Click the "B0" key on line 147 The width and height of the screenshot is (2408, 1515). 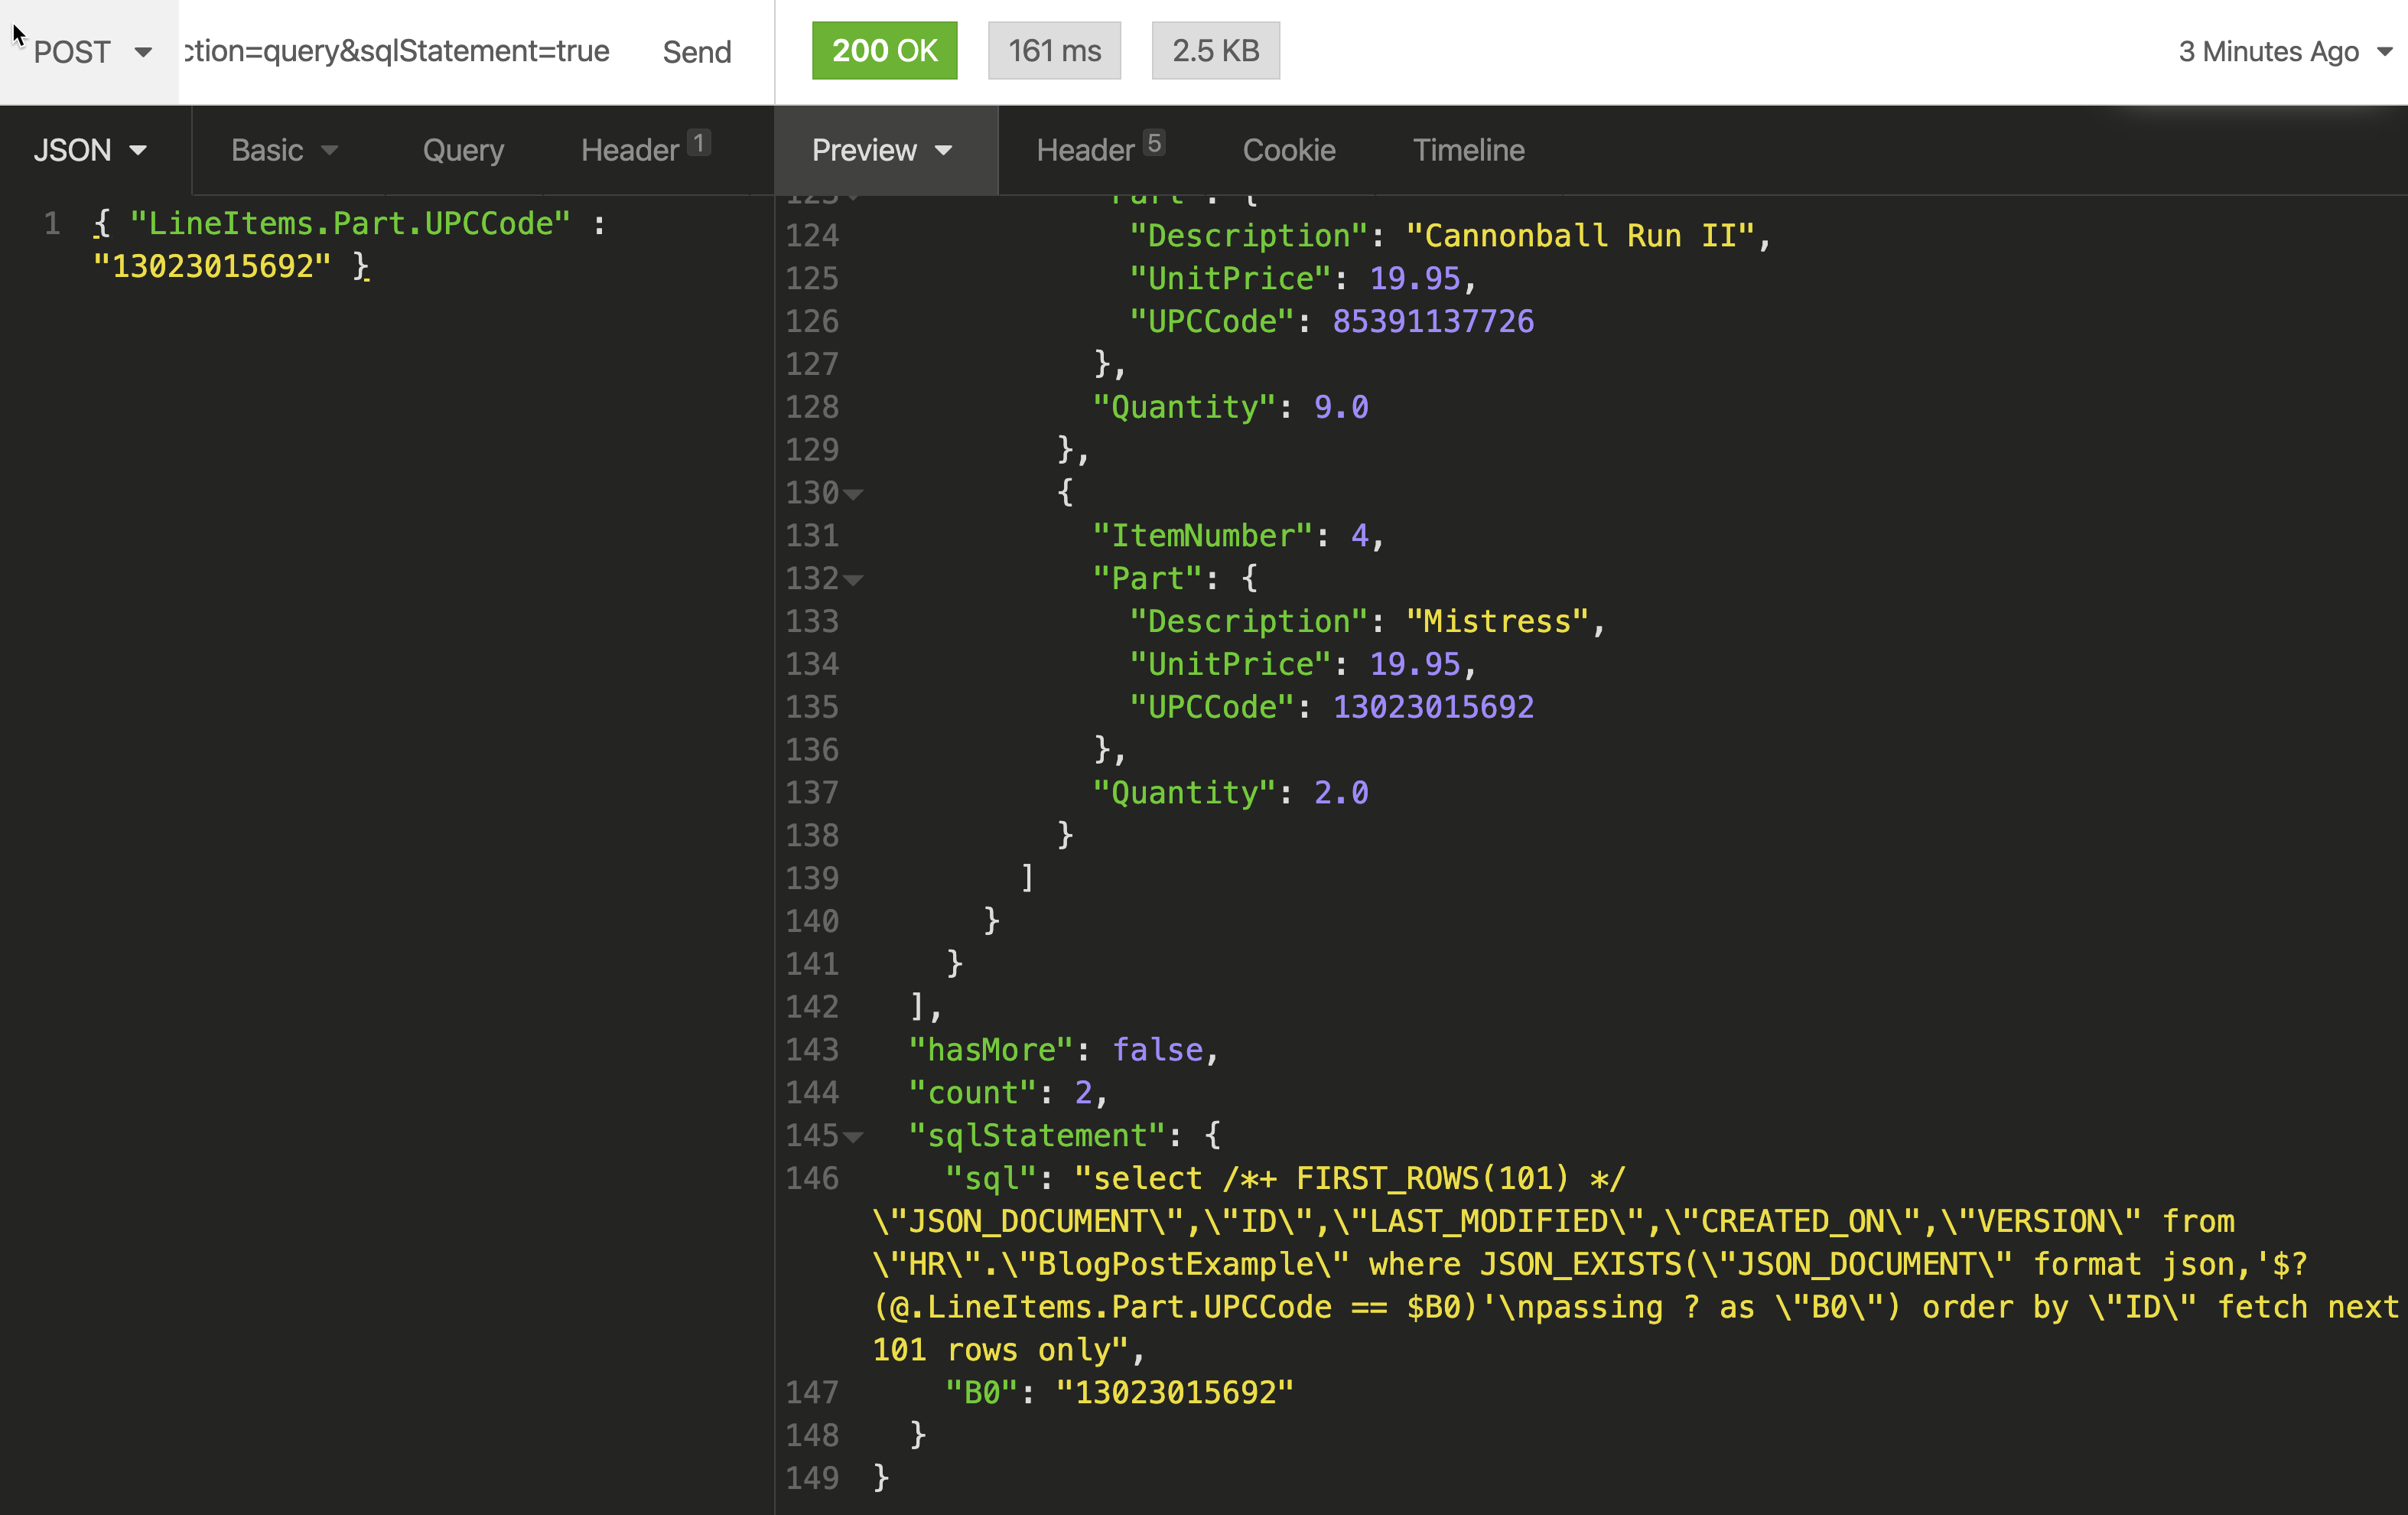(x=981, y=1394)
